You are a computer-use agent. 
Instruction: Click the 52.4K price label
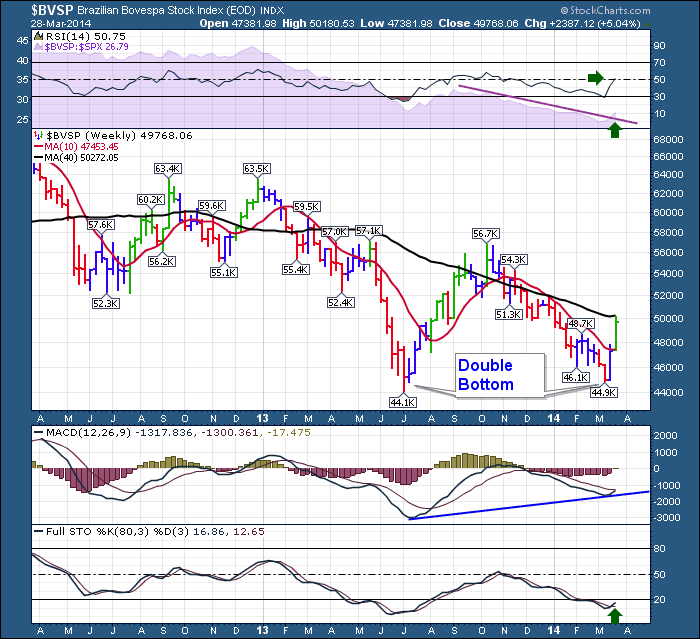[341, 302]
